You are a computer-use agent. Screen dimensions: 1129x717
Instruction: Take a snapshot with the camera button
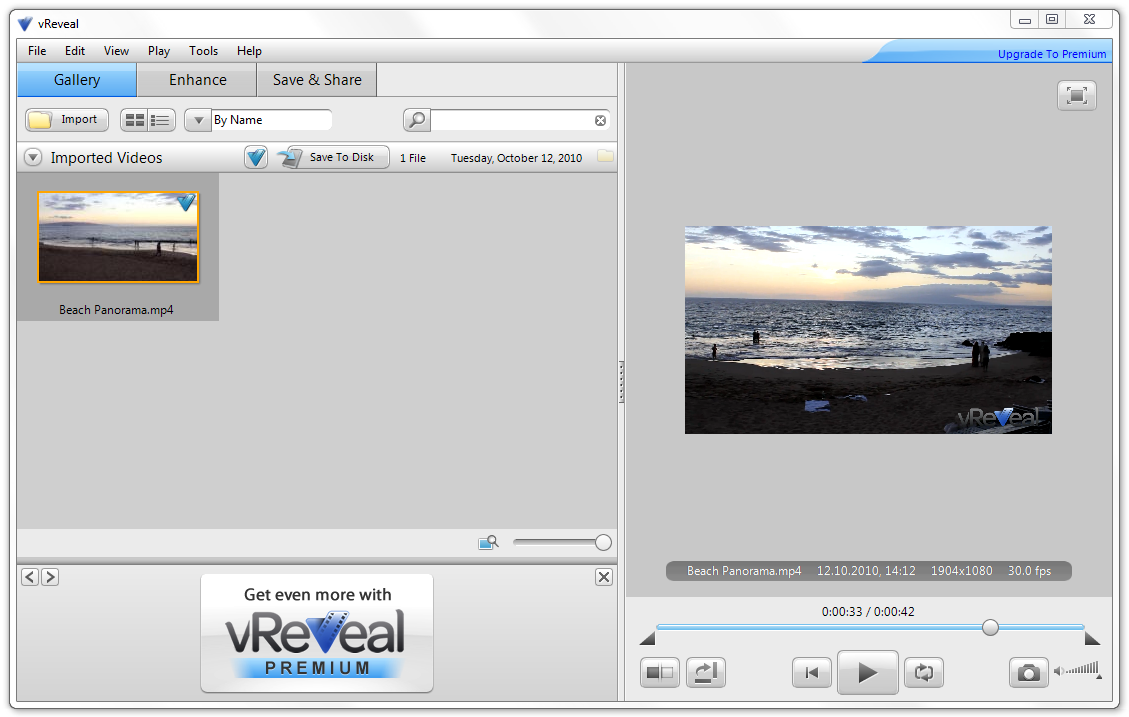[x=1028, y=673]
